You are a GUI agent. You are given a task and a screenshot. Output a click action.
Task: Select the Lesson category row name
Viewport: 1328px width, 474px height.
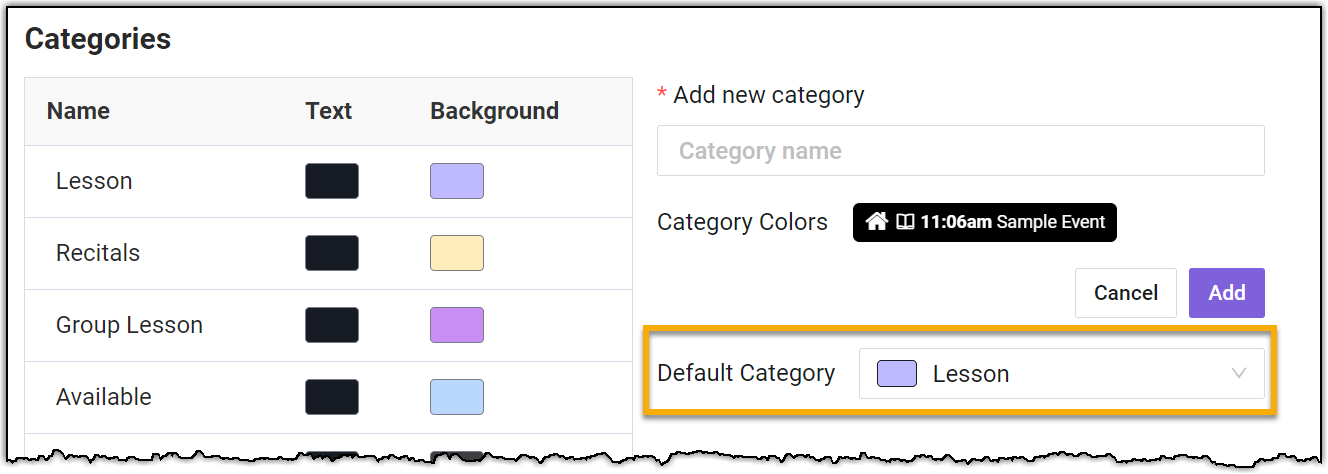pos(94,181)
